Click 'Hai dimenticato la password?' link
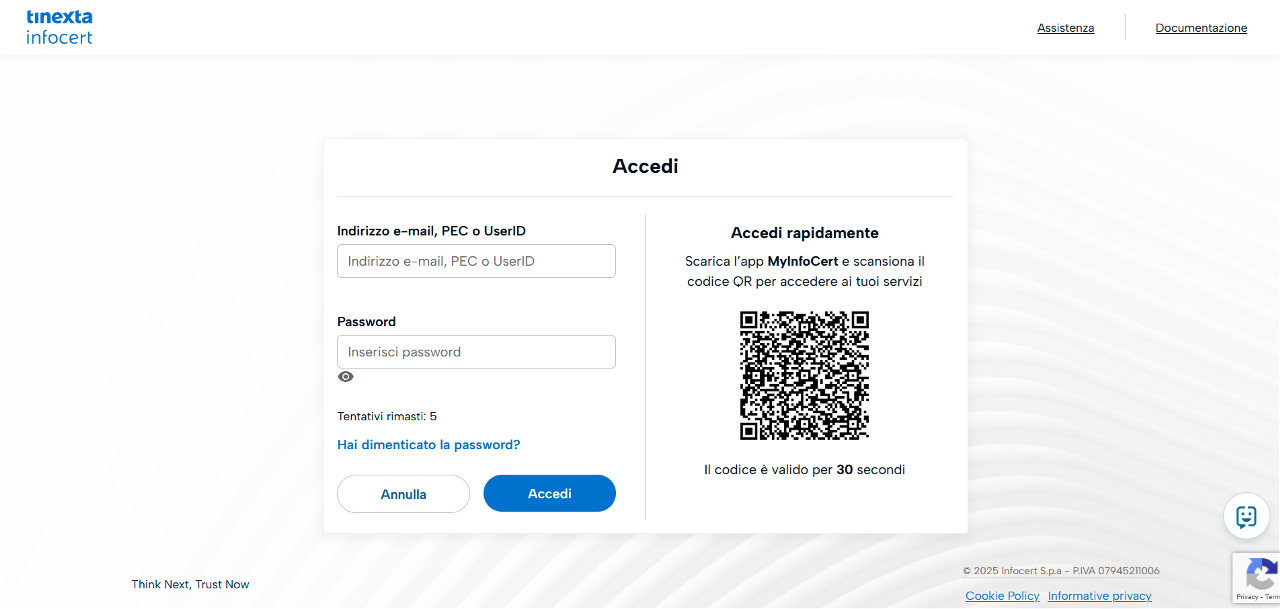 pyautogui.click(x=428, y=445)
